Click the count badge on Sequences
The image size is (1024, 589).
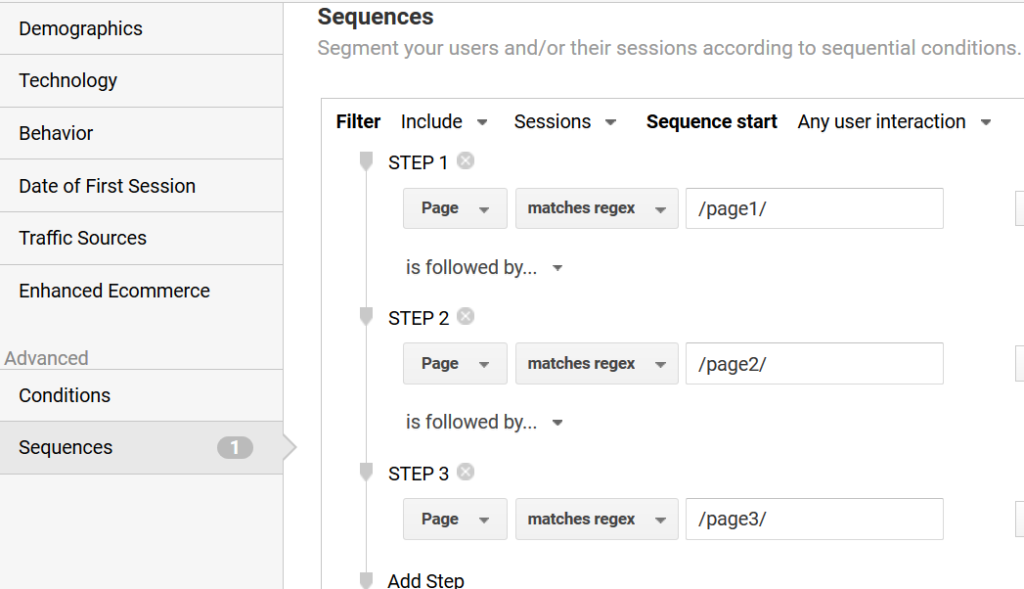[x=235, y=447]
